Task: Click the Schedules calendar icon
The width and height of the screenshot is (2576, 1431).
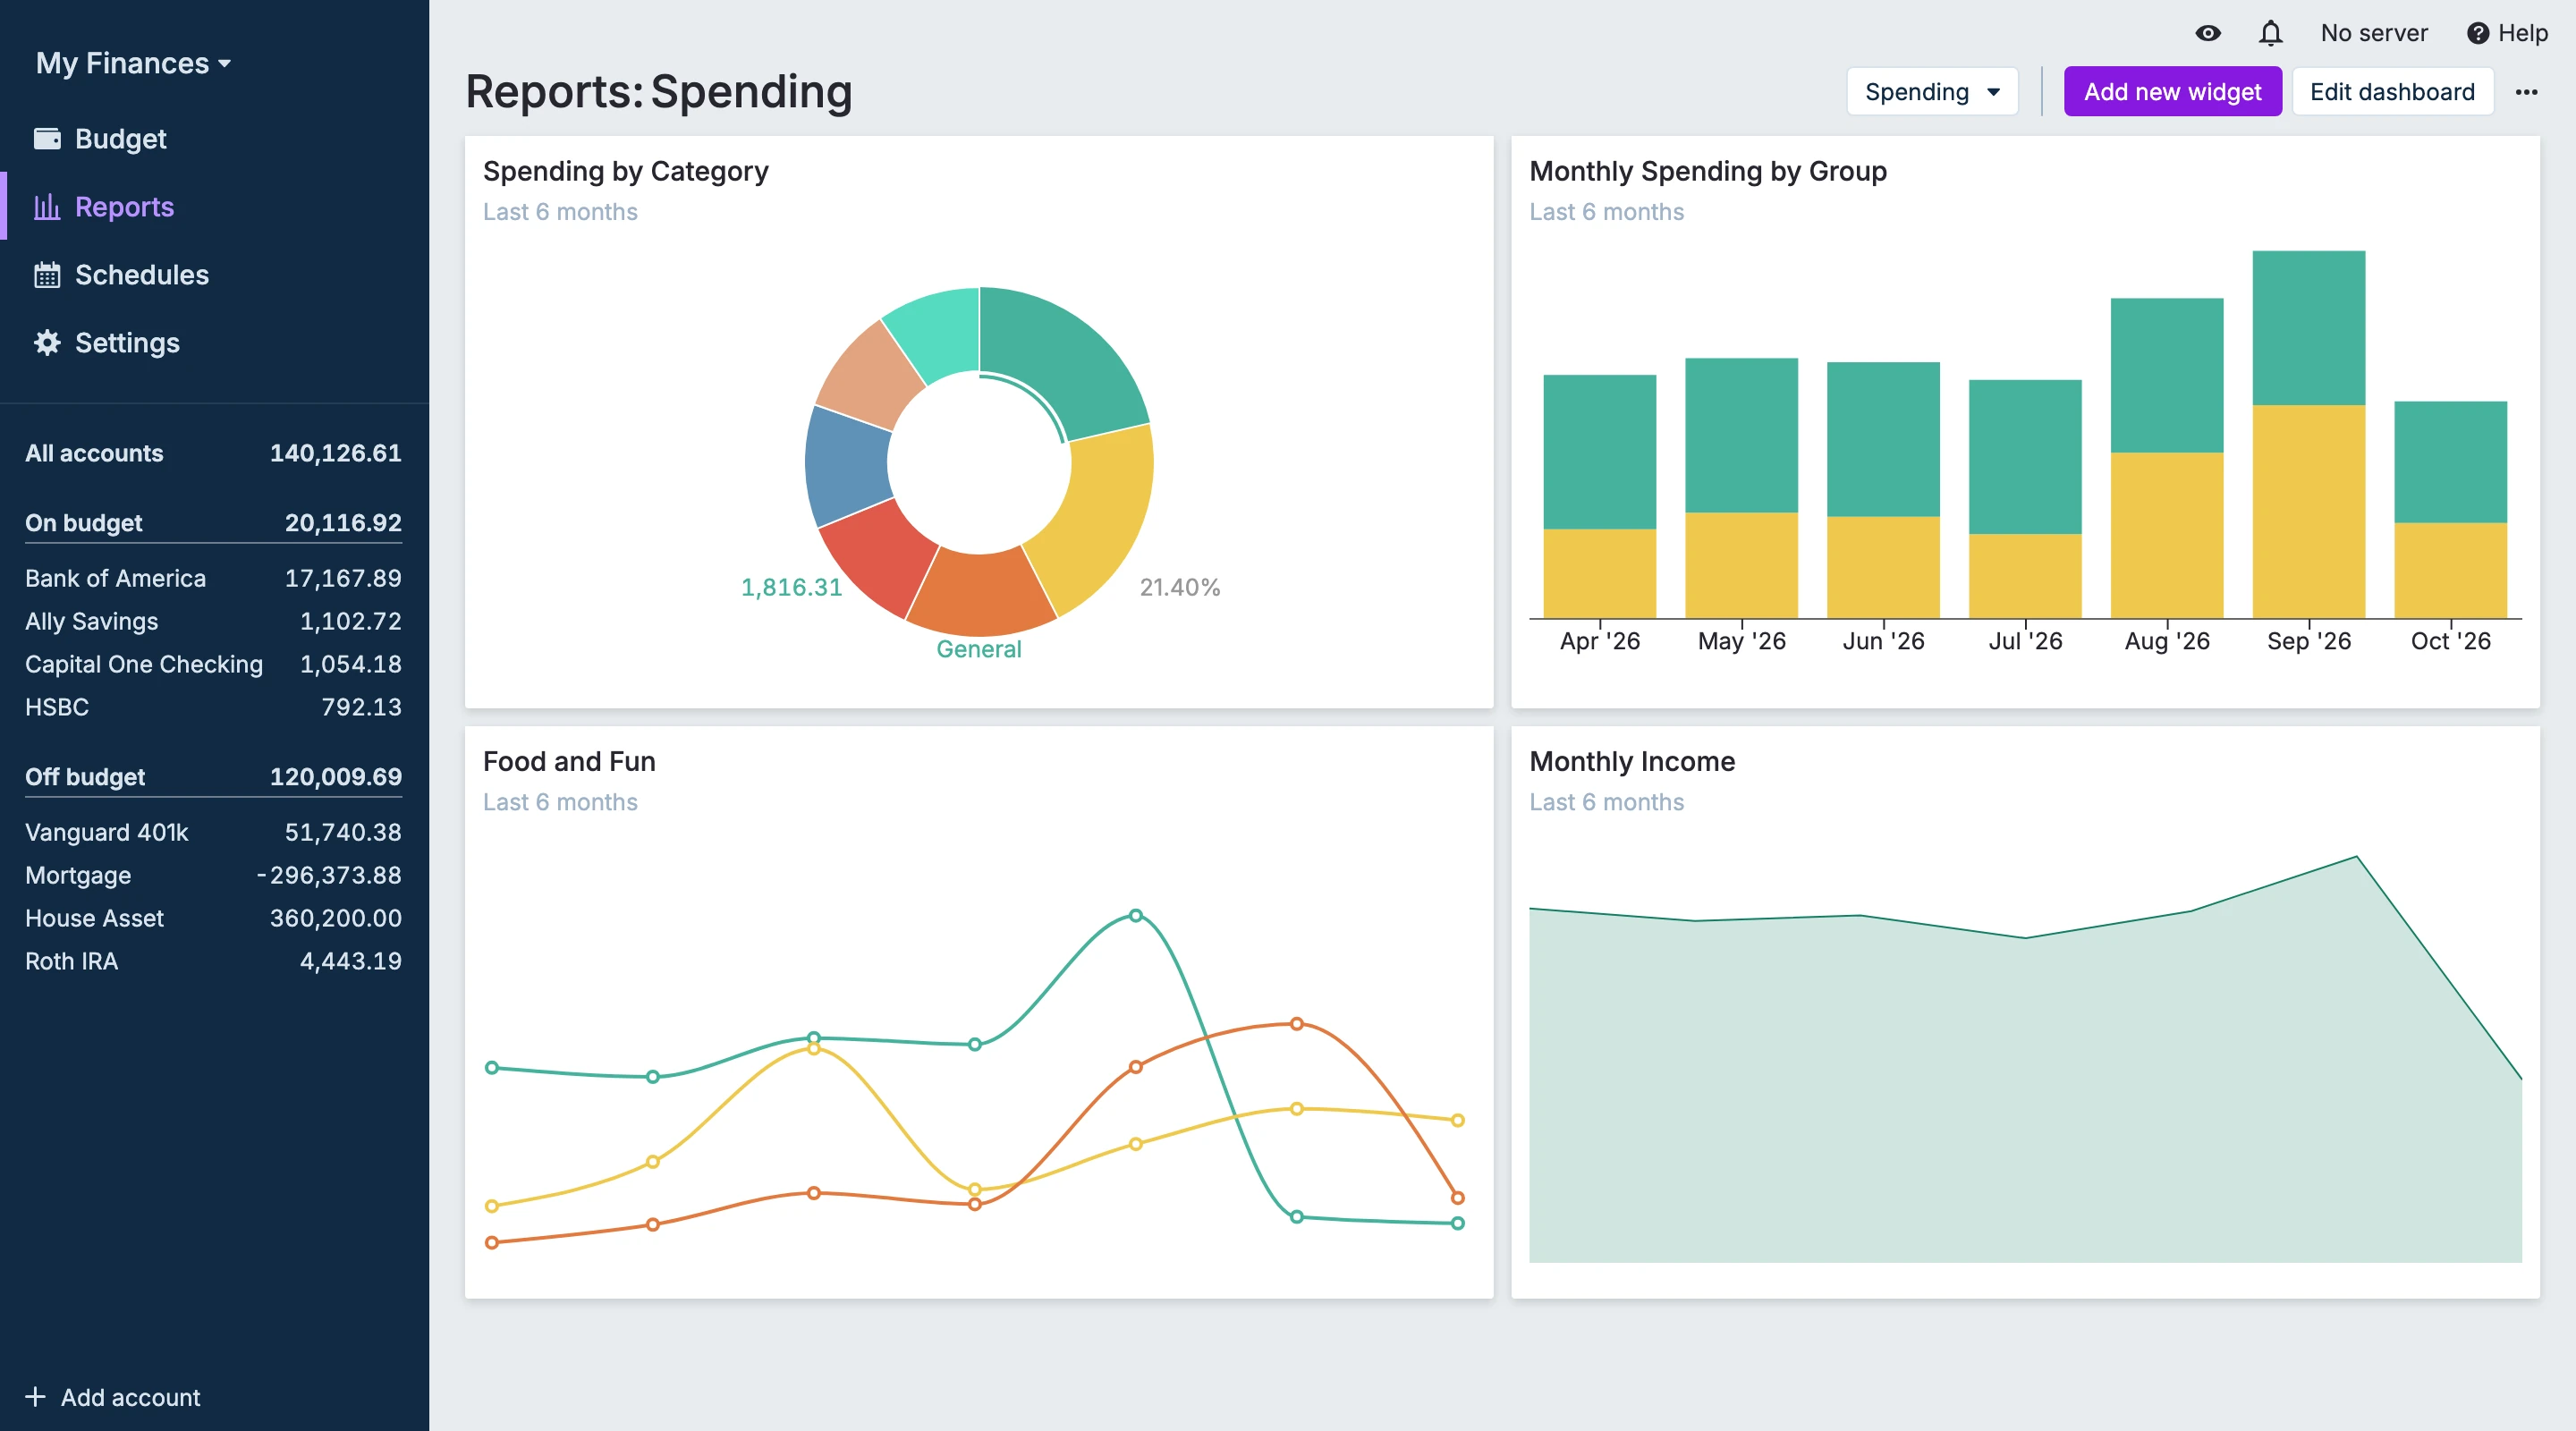Action: (x=47, y=274)
